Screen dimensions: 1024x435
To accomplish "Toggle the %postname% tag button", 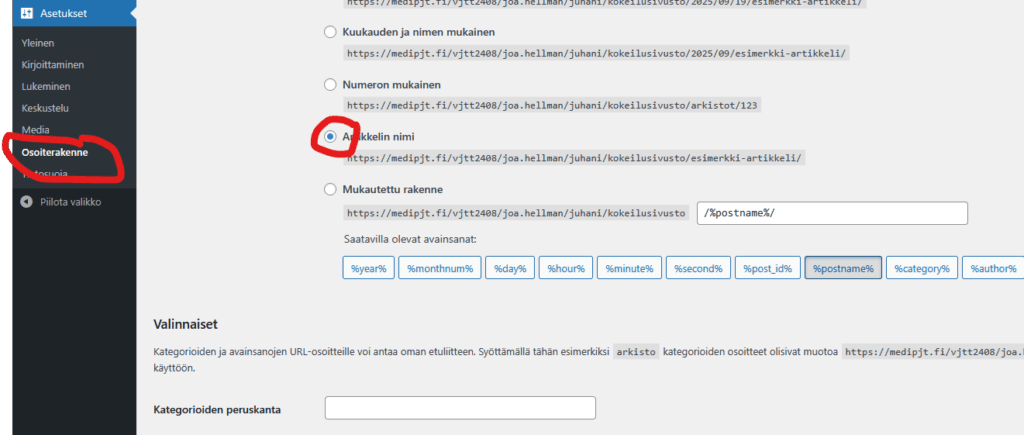I will point(843,268).
